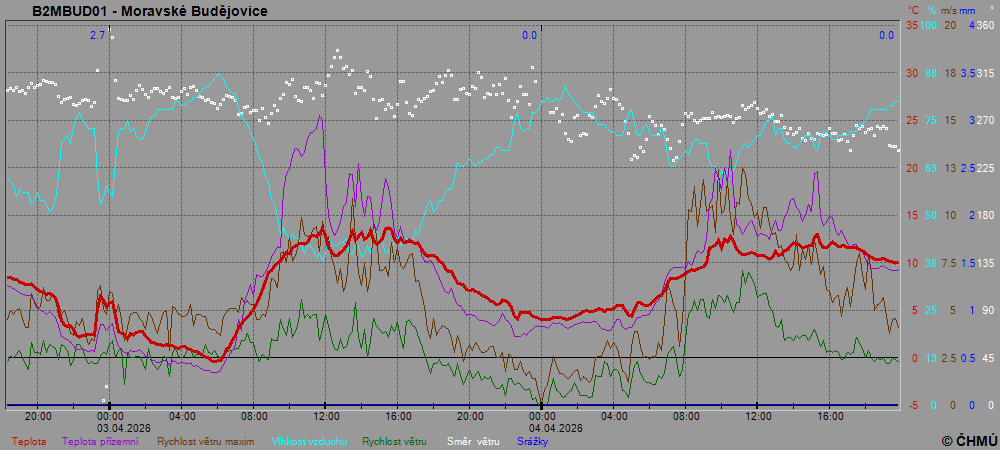Viewport: 1000px width, 450px height.
Task: Click the mm unit header label
Action: 969,10
